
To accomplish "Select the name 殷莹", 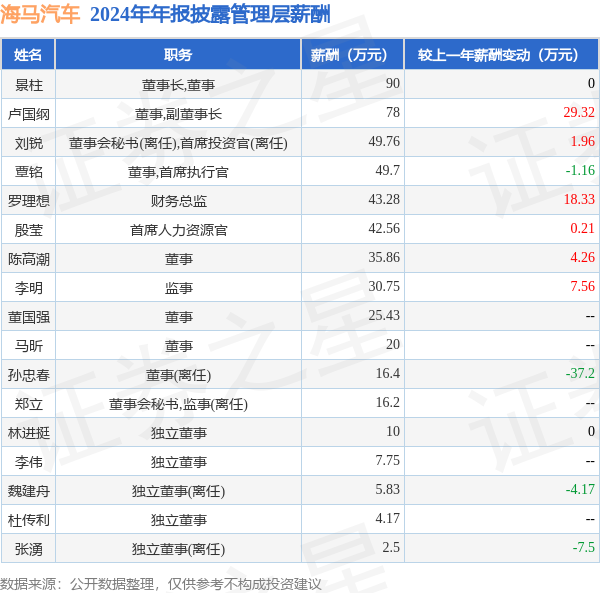I will pyautogui.click(x=29, y=230).
